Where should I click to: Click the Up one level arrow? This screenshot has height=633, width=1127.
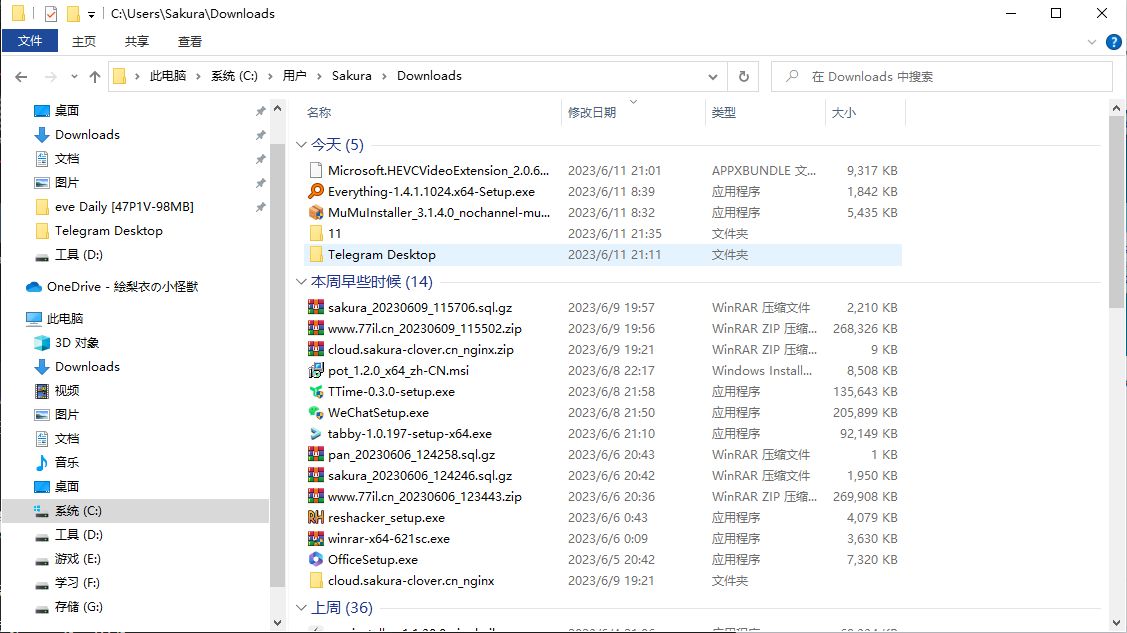pos(95,77)
